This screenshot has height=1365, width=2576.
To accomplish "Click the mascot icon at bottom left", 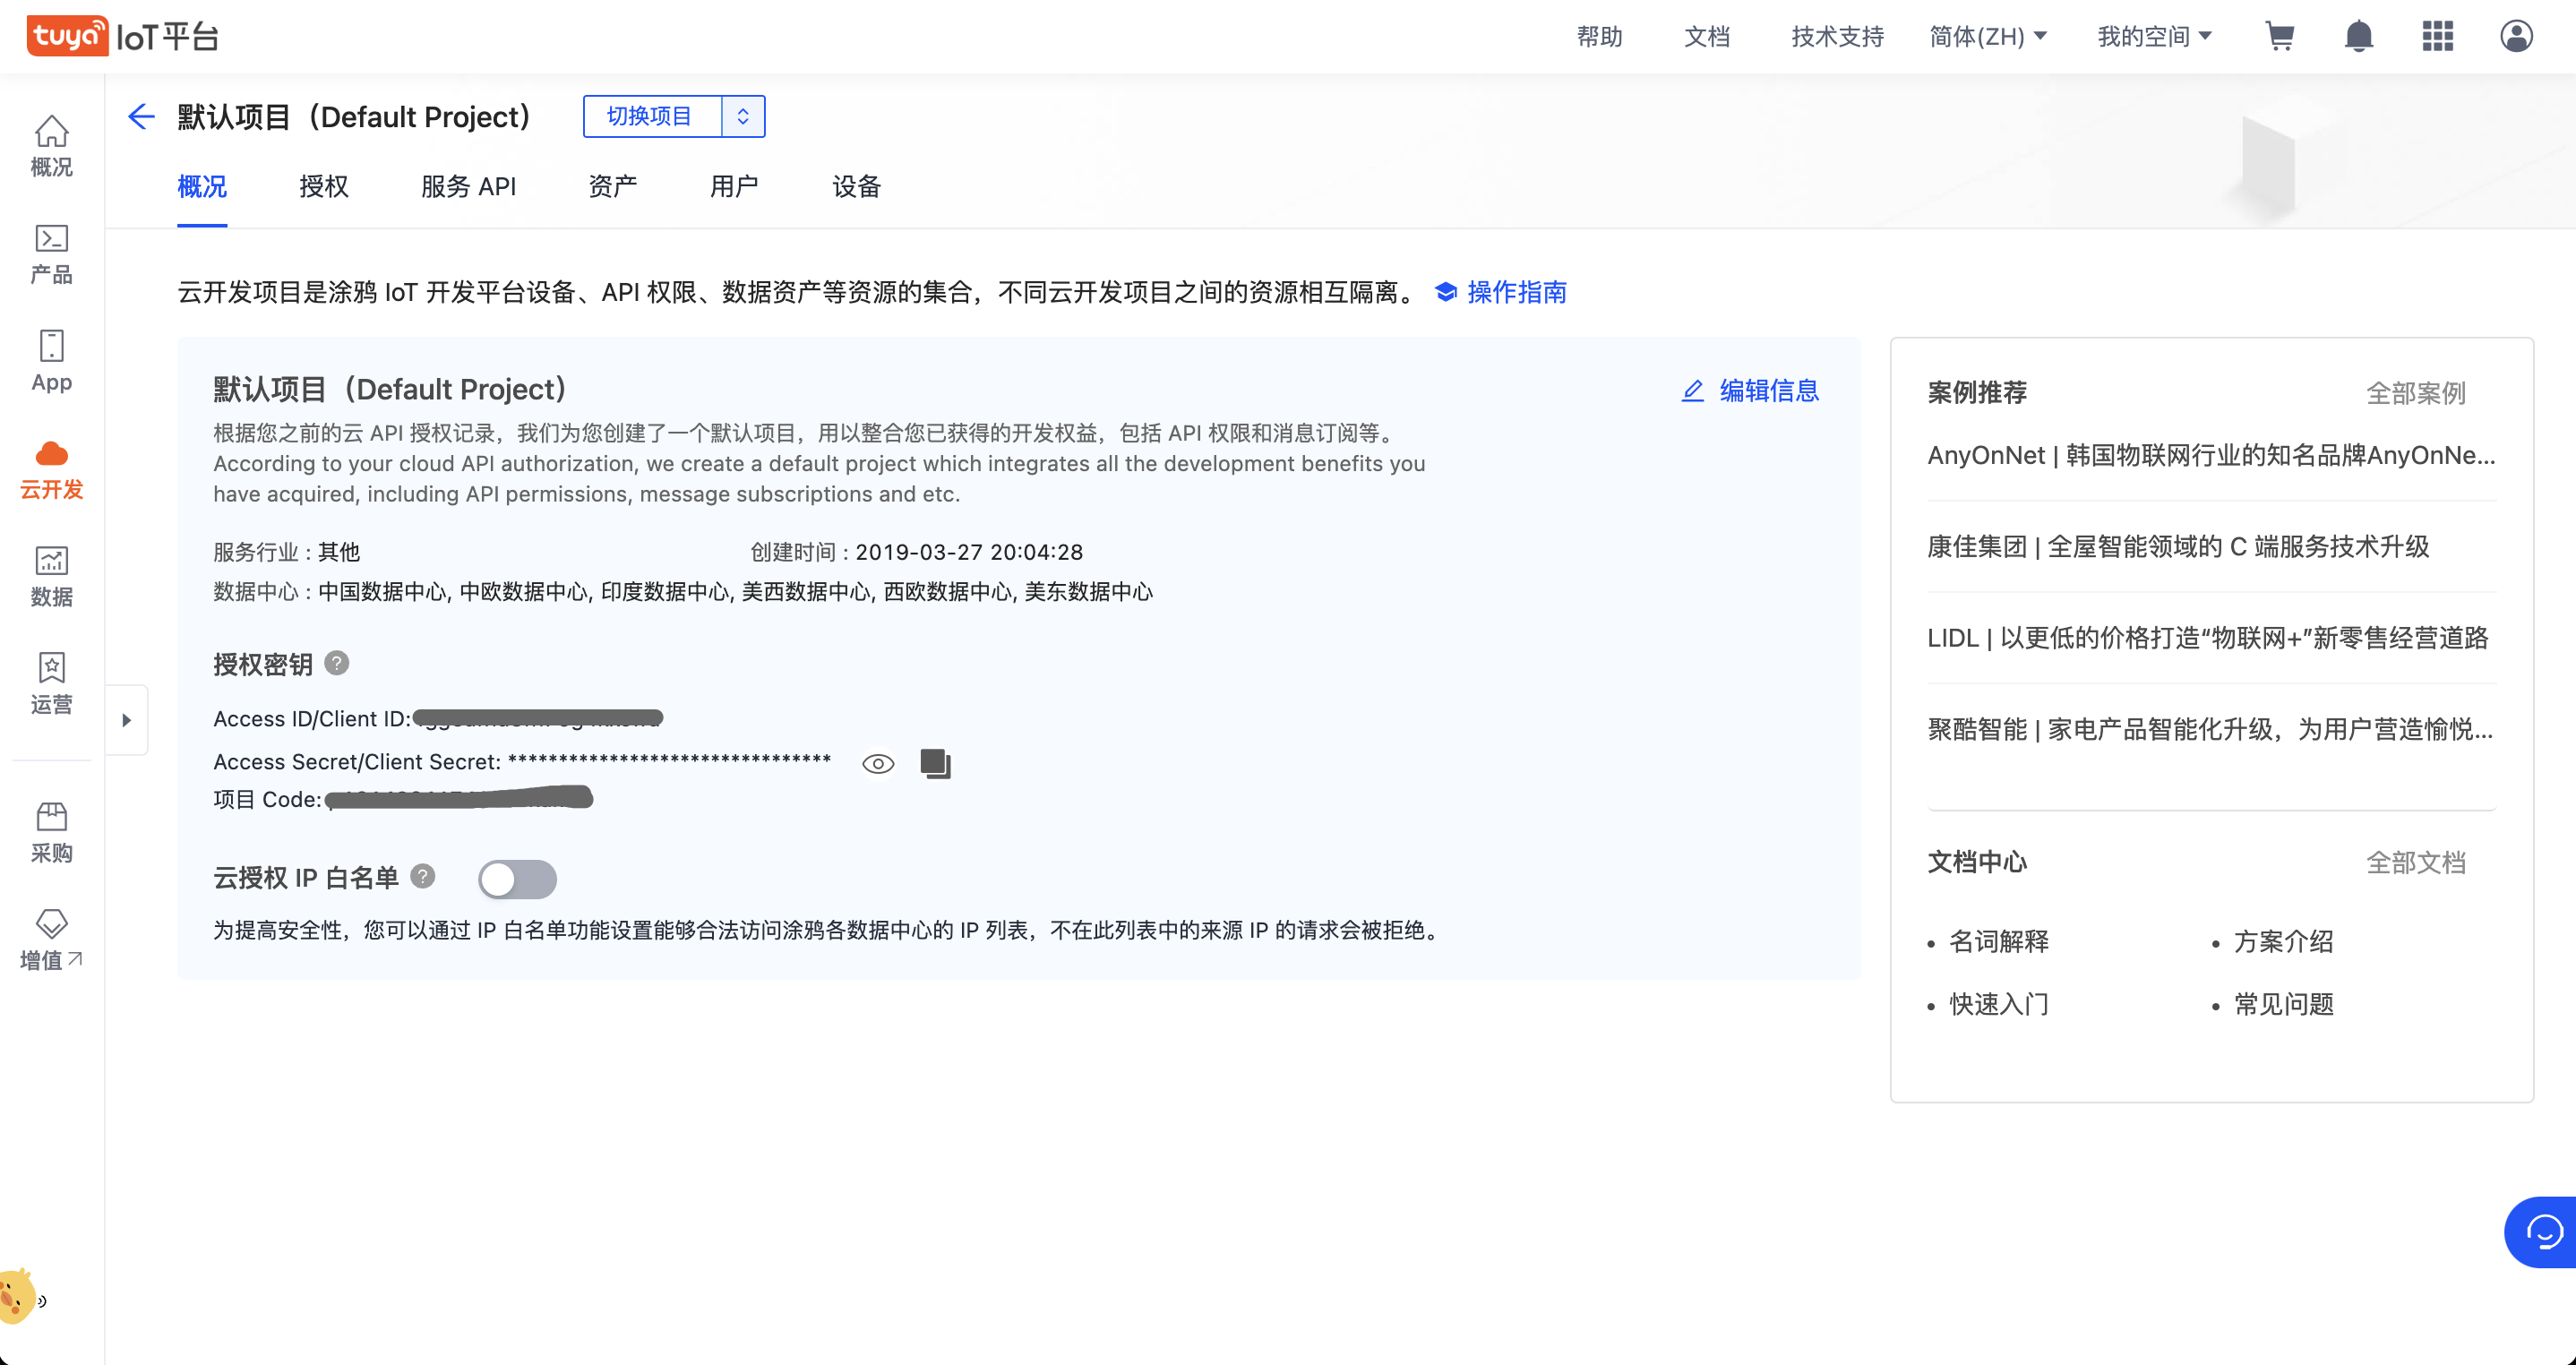I will [20, 1296].
